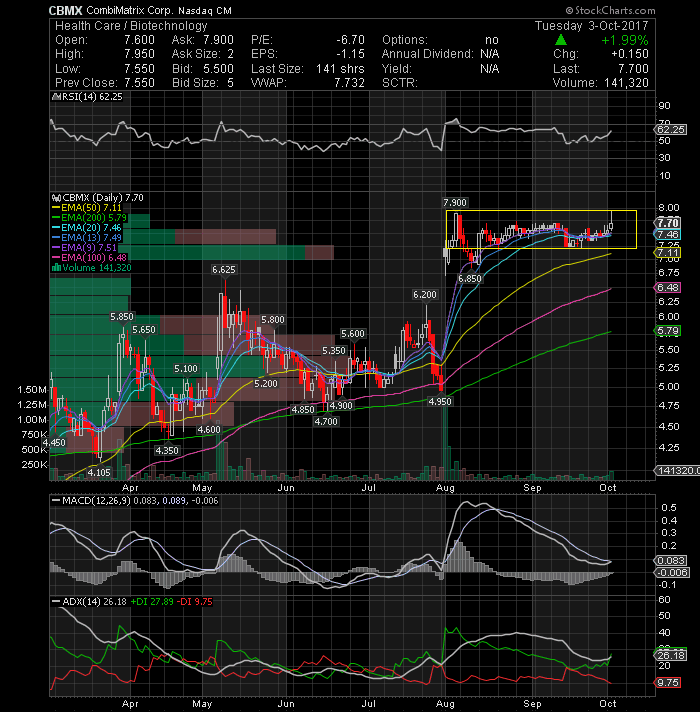Click the 4.950 low price annotation

click(440, 401)
